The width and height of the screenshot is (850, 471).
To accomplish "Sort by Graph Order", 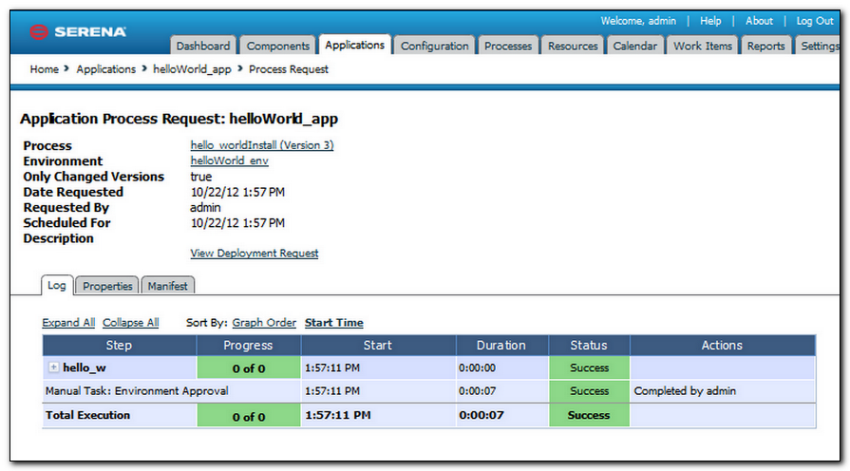I will coord(264,322).
